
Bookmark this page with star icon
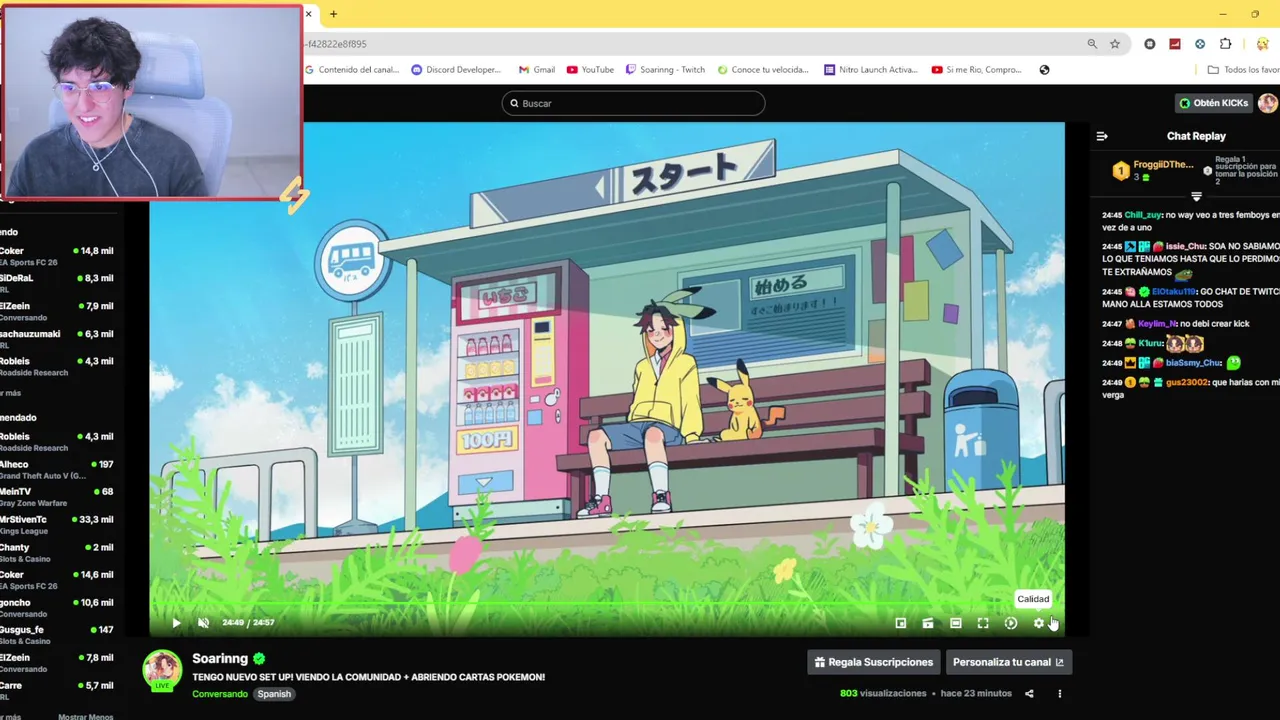coord(1115,44)
